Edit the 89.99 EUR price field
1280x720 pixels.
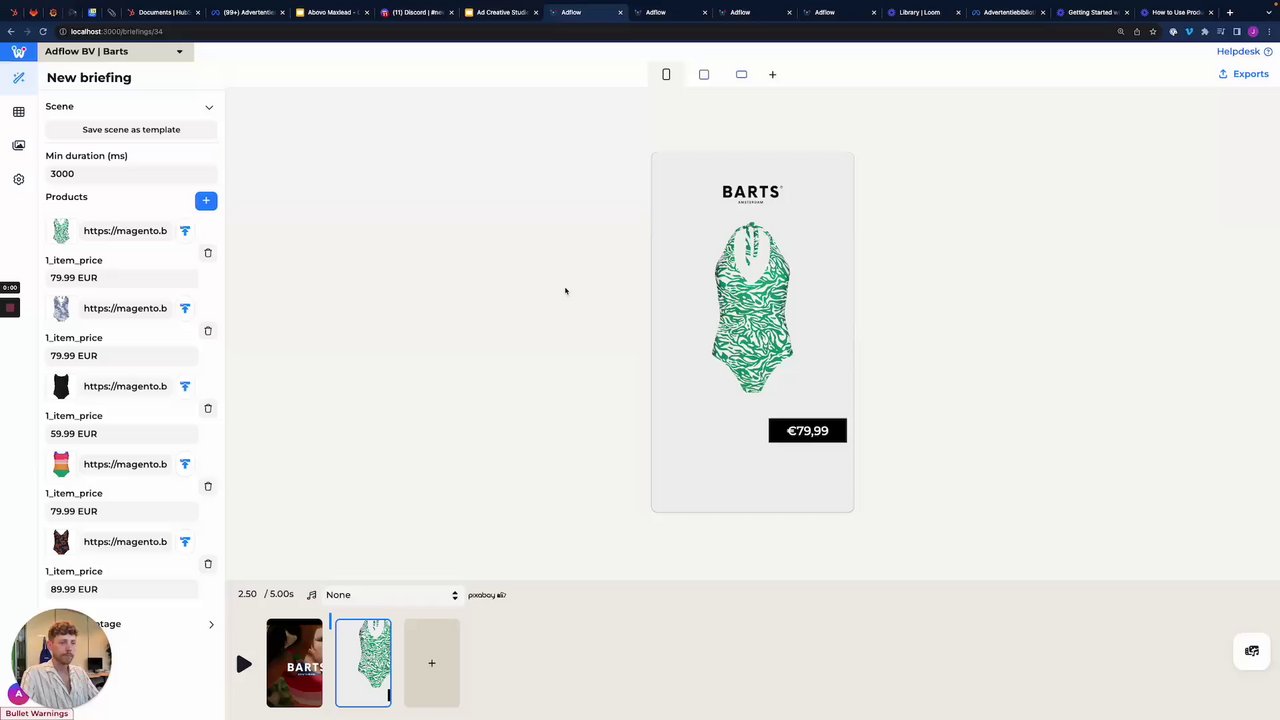[x=121, y=590]
